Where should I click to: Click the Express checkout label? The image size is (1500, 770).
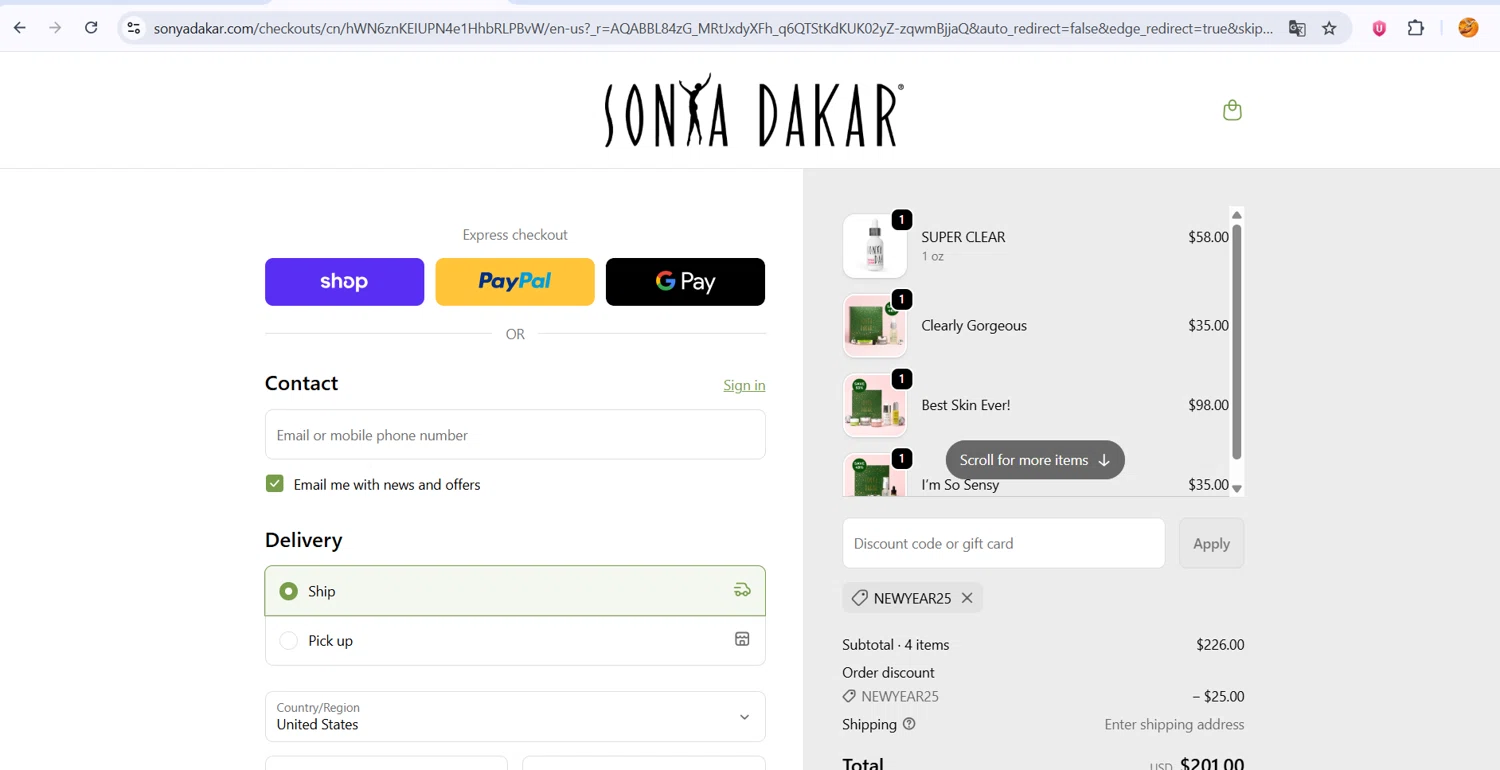point(515,235)
